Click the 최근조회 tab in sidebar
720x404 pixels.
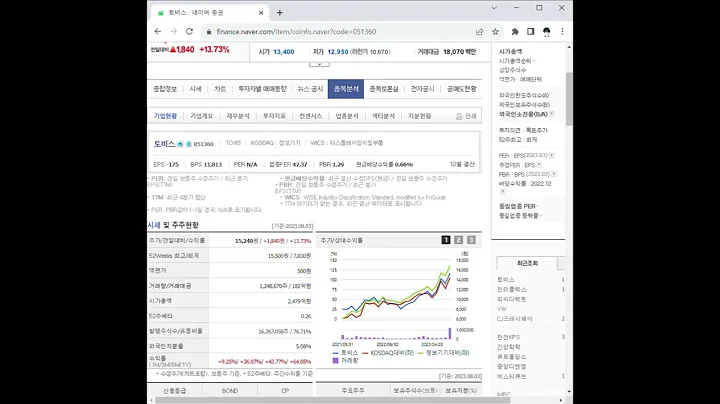click(527, 264)
